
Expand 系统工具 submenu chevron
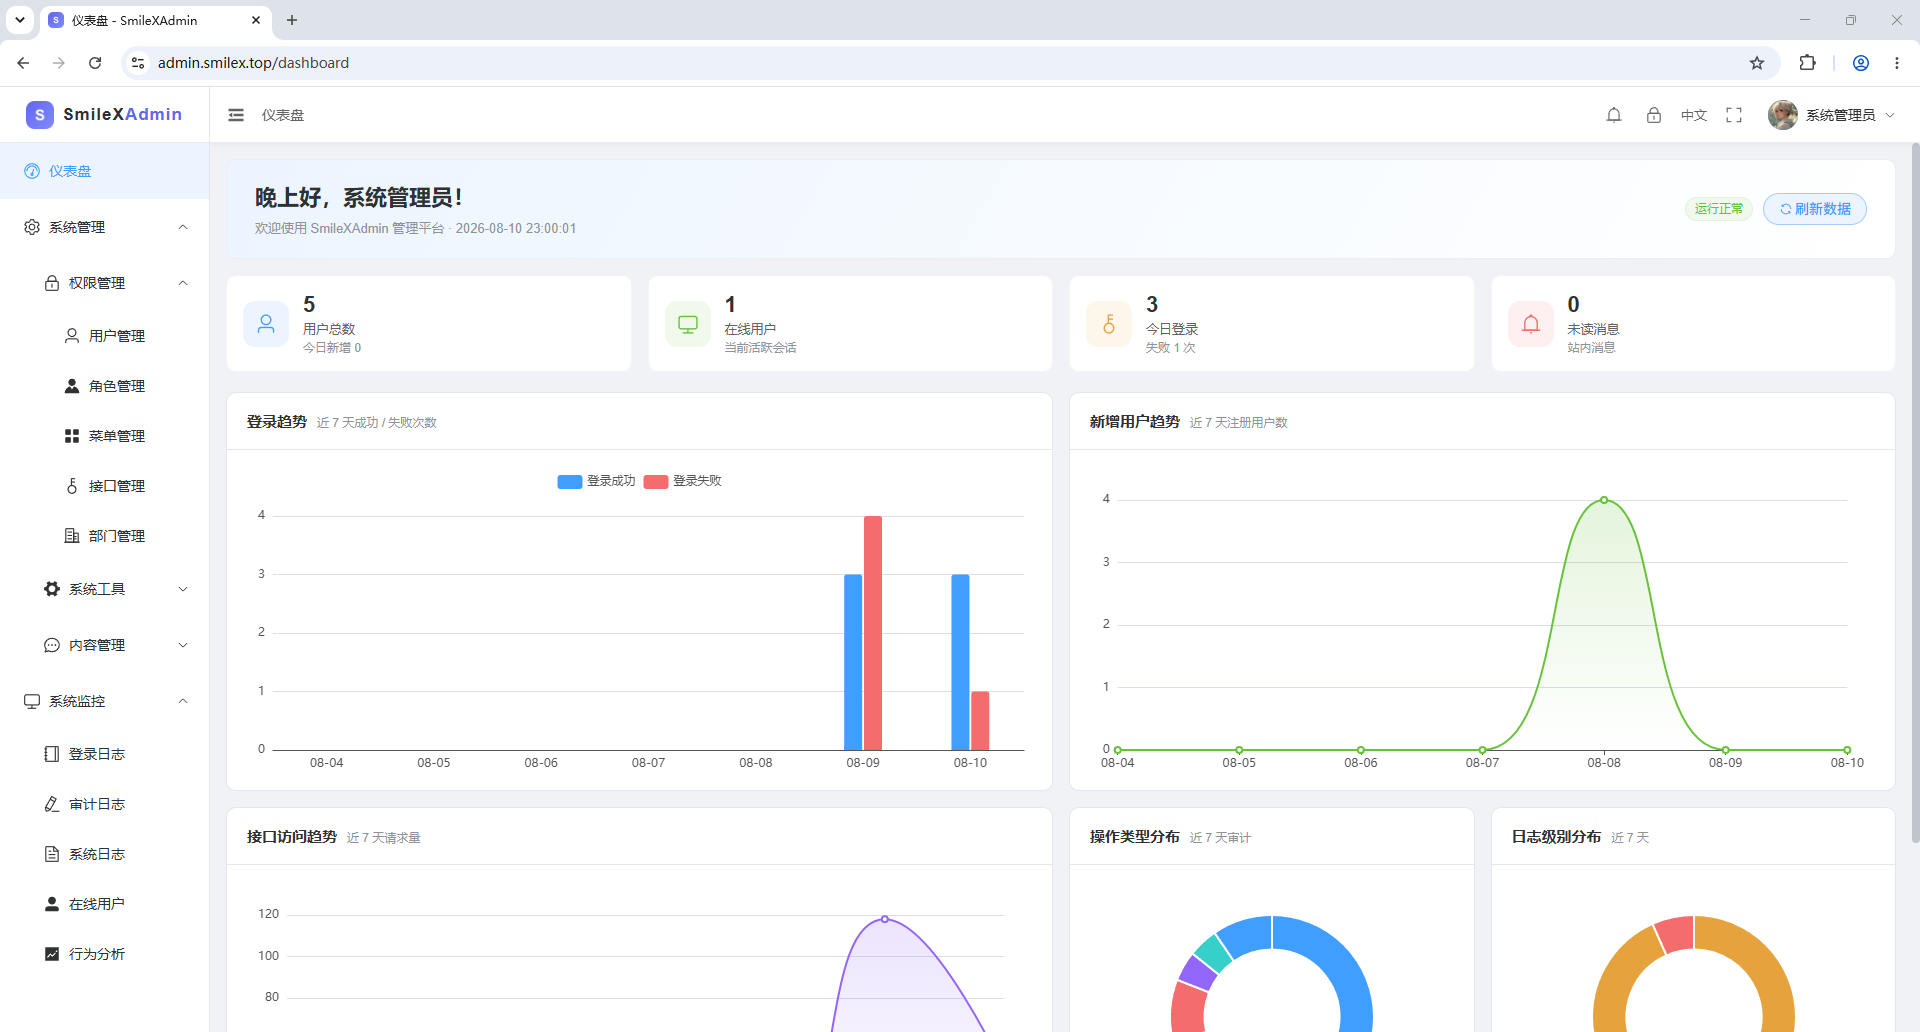click(183, 589)
